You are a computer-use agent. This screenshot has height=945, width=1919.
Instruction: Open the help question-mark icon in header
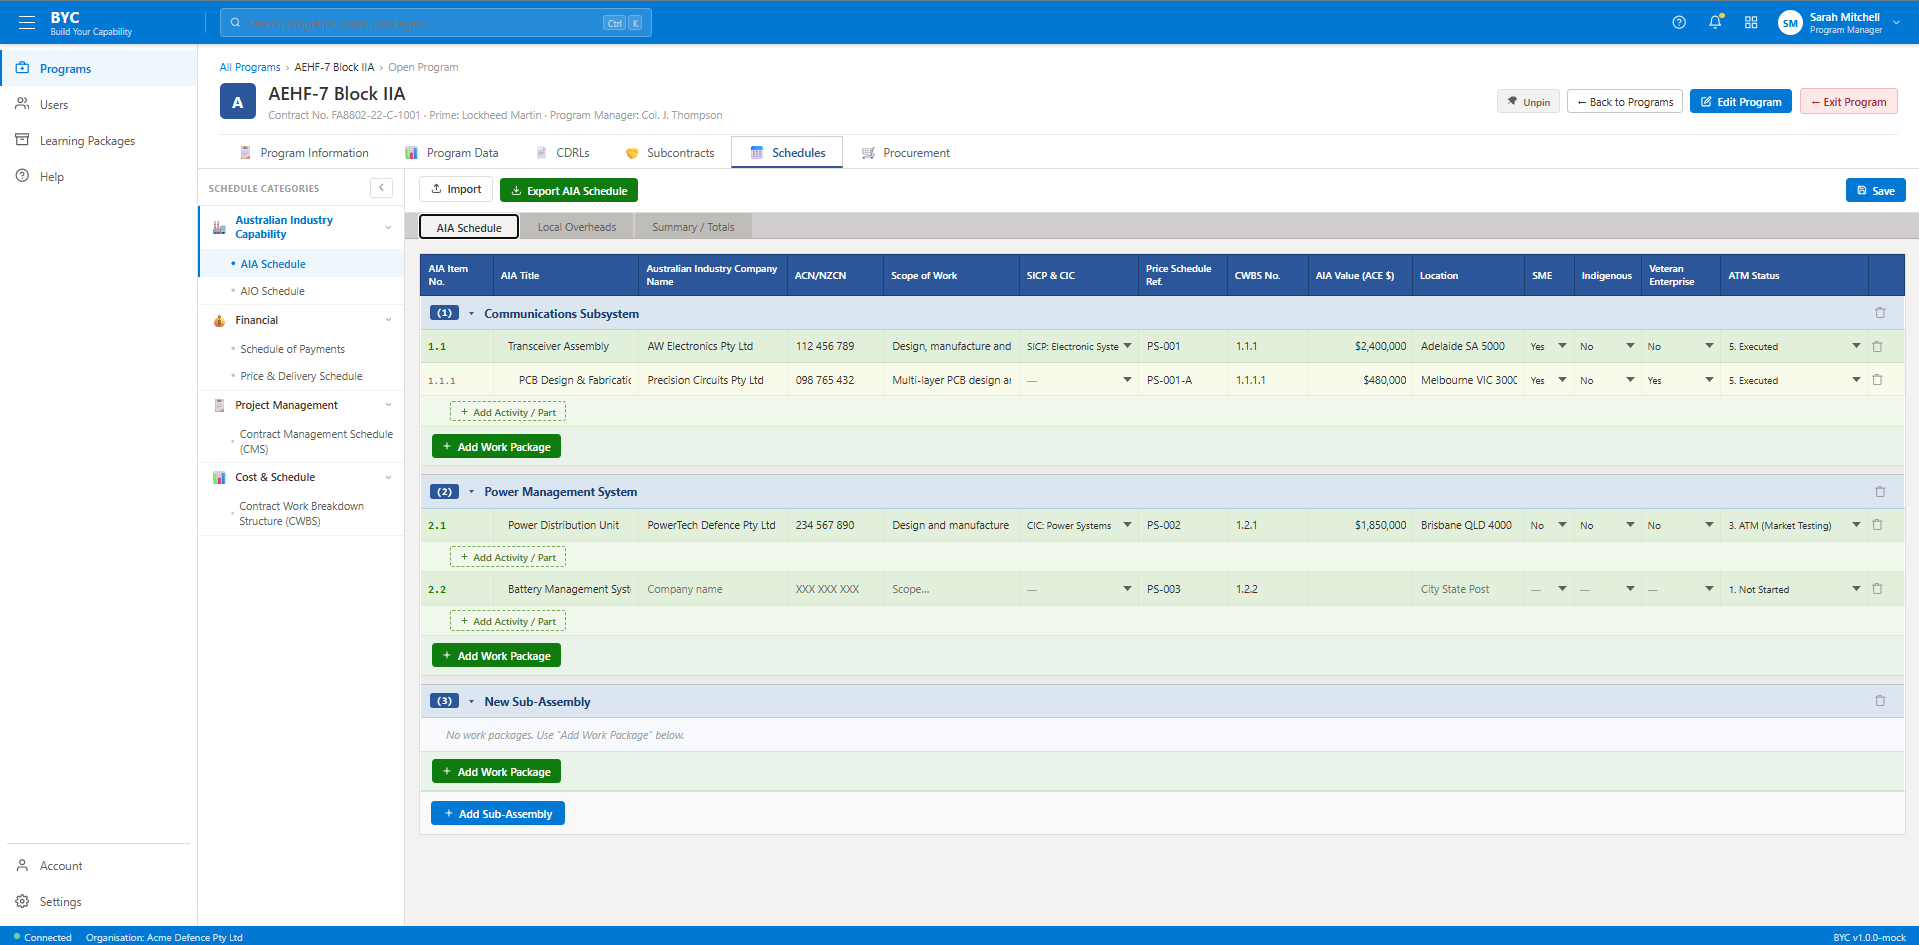1679,22
